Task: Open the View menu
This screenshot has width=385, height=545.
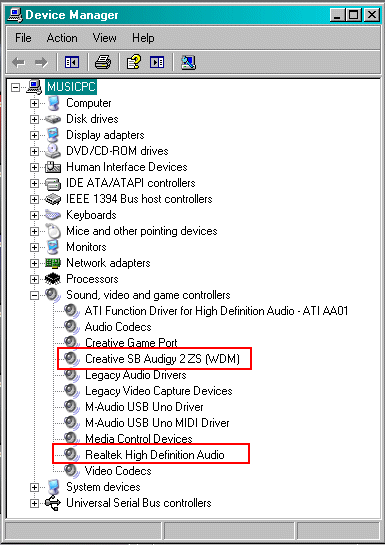Action: tap(104, 38)
